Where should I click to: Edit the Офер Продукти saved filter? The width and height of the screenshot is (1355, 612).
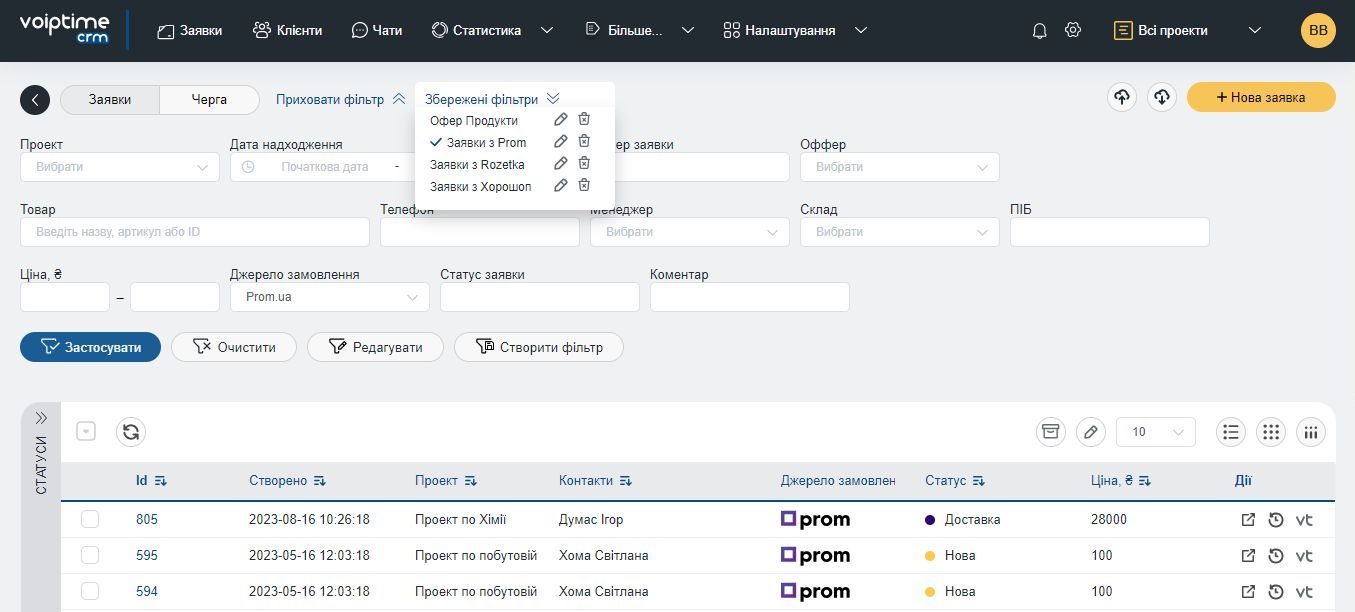(561, 120)
